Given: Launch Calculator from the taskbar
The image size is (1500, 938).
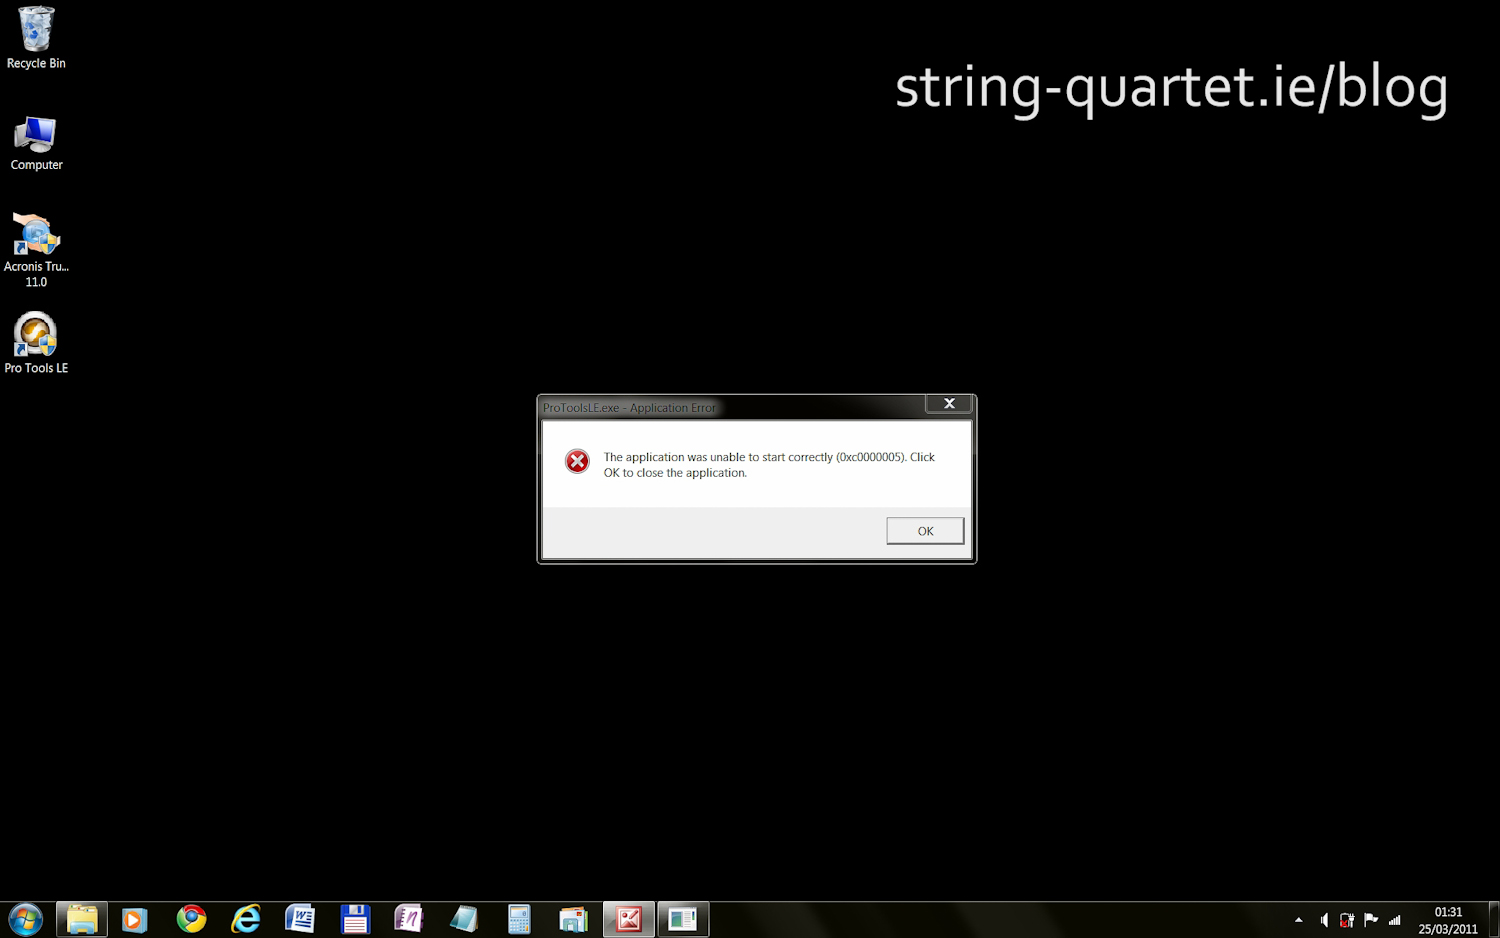Looking at the screenshot, I should click(519, 919).
